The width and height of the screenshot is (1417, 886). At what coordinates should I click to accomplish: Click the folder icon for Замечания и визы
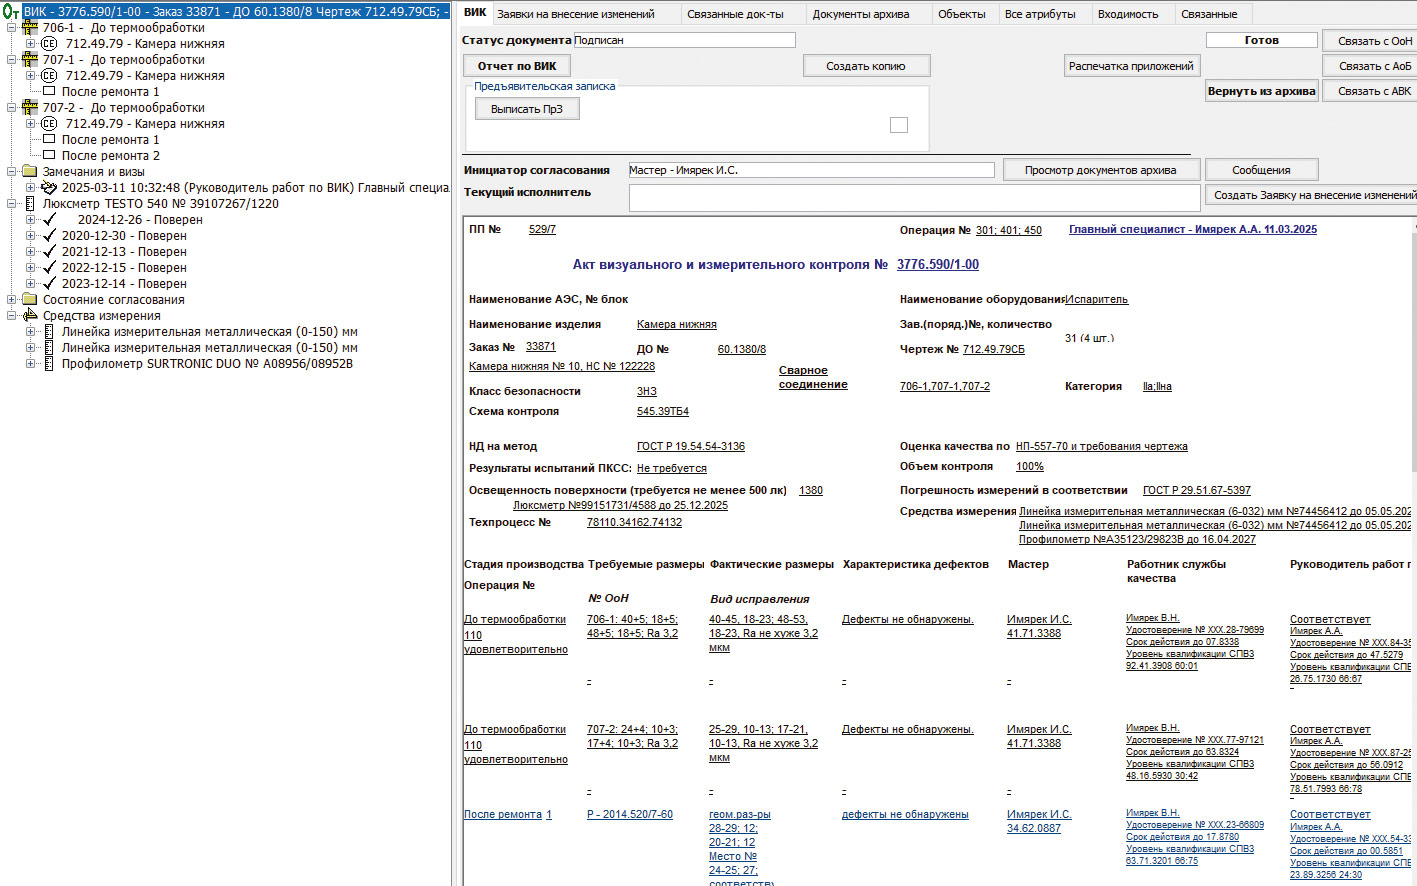30,172
